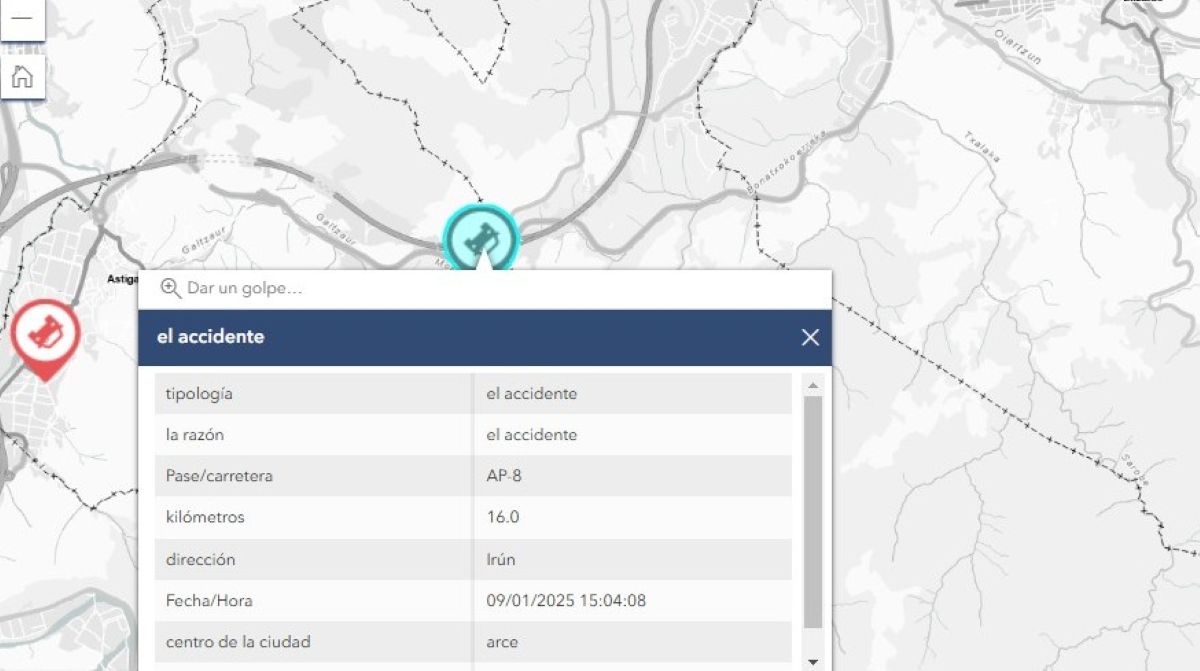Click the 'Irún' direction value
Screen dimensions: 1200x671
pyautogui.click(x=501, y=559)
